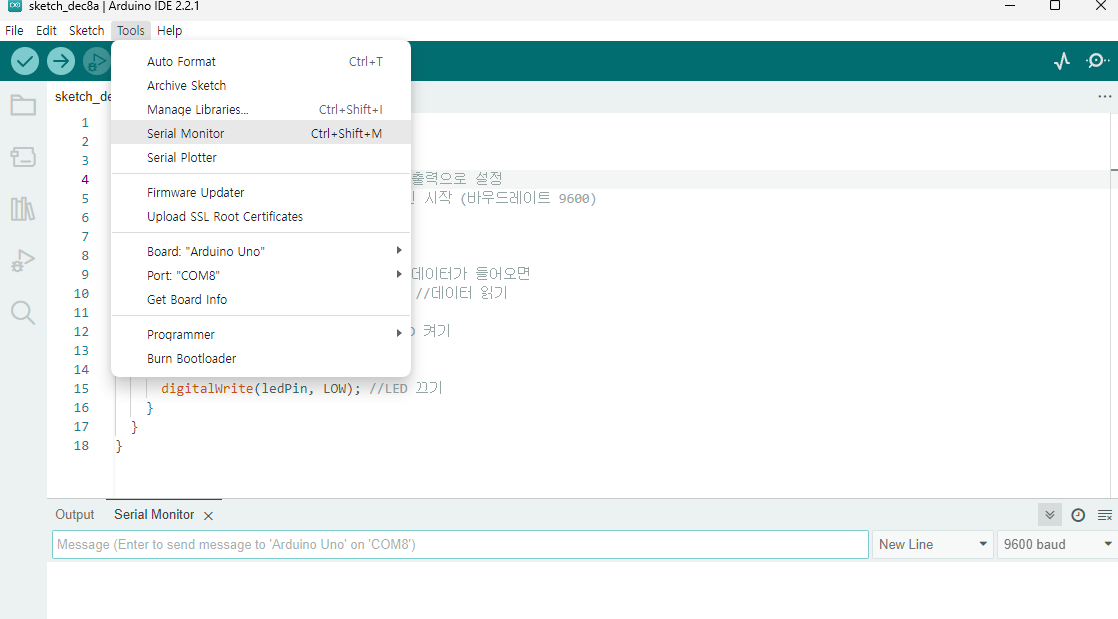Minimize the Arduino IDE window
The height and width of the screenshot is (619, 1118).
(x=1010, y=6)
